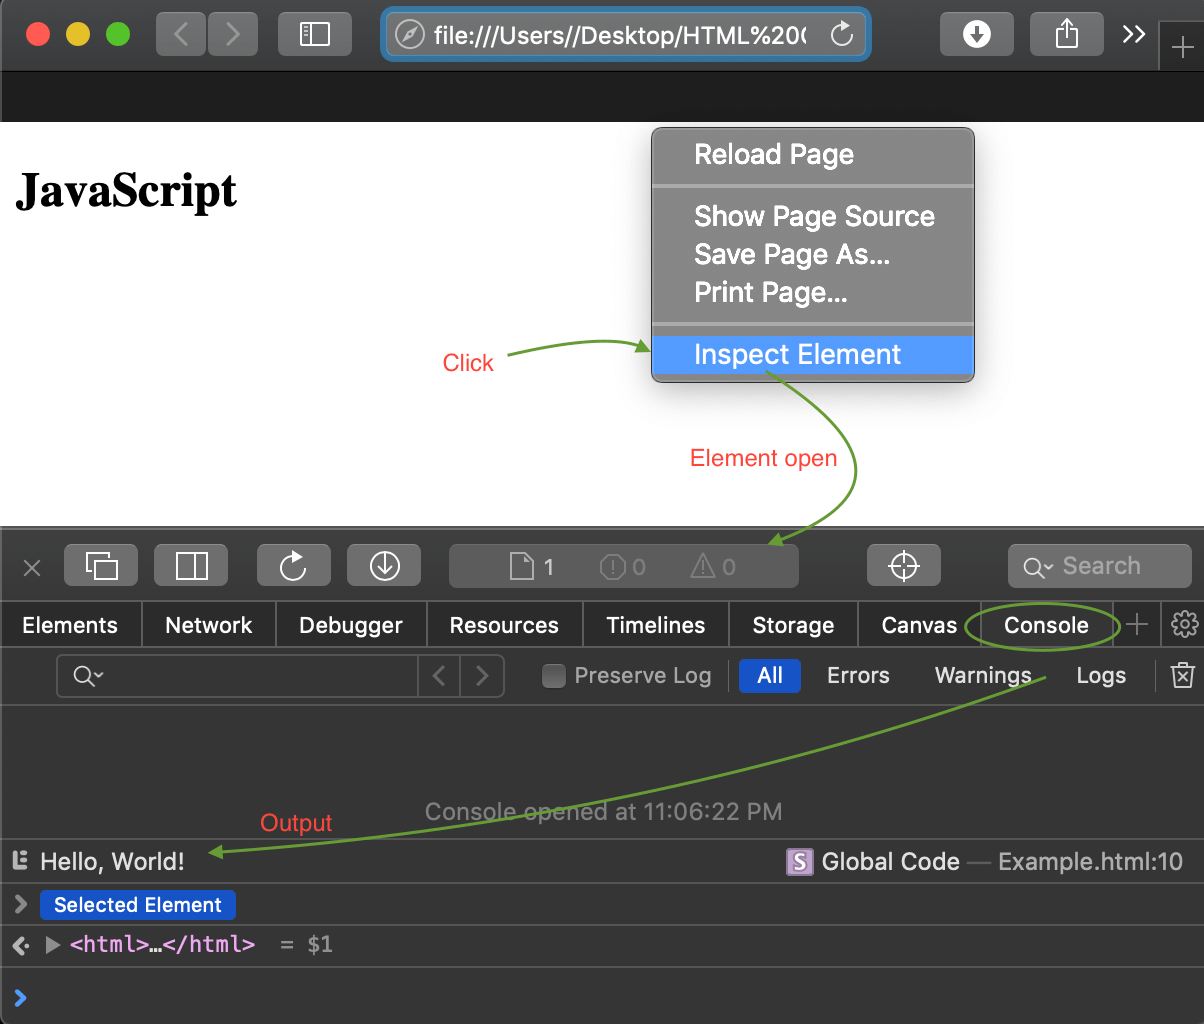Filter console to show only Errors
This screenshot has height=1024, width=1204.
pyautogui.click(x=857, y=676)
